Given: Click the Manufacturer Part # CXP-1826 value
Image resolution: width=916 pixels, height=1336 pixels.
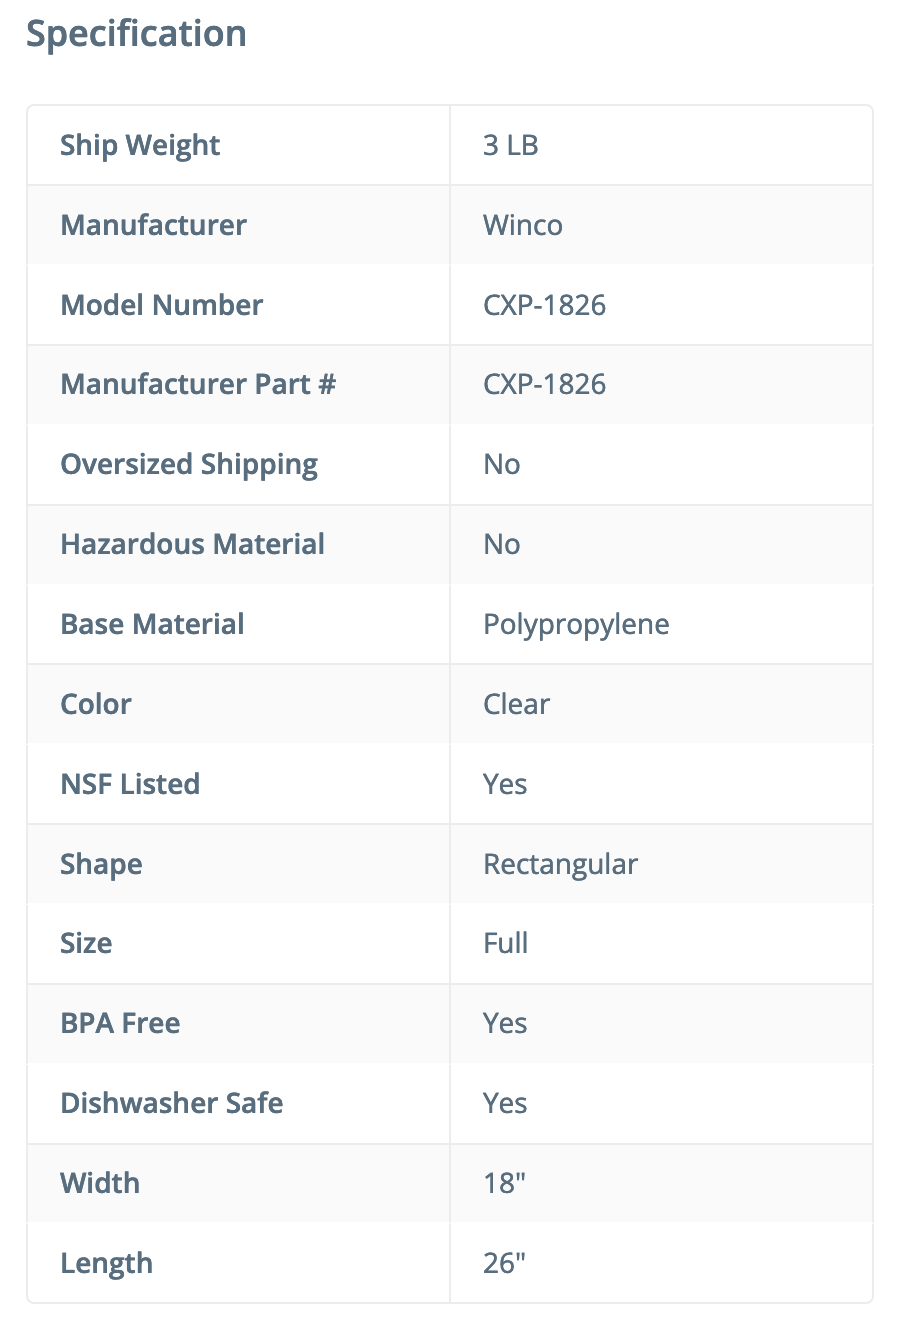Looking at the screenshot, I should coord(544,384).
